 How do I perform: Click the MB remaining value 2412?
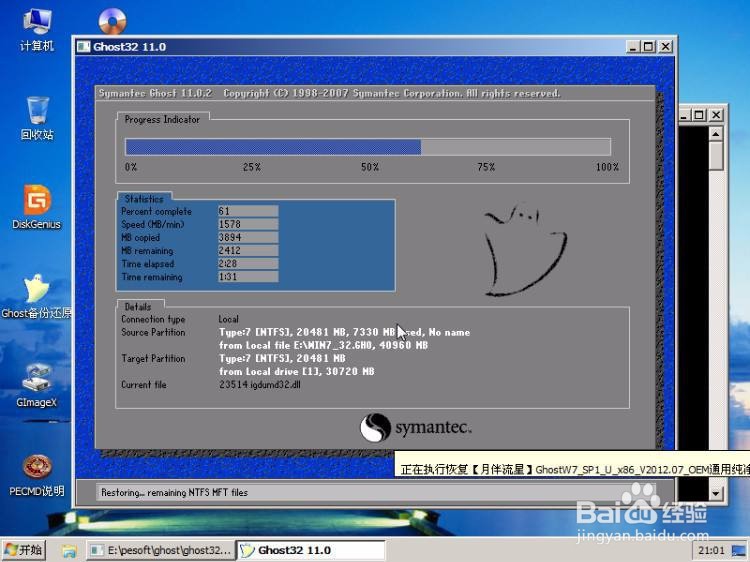pos(248,250)
